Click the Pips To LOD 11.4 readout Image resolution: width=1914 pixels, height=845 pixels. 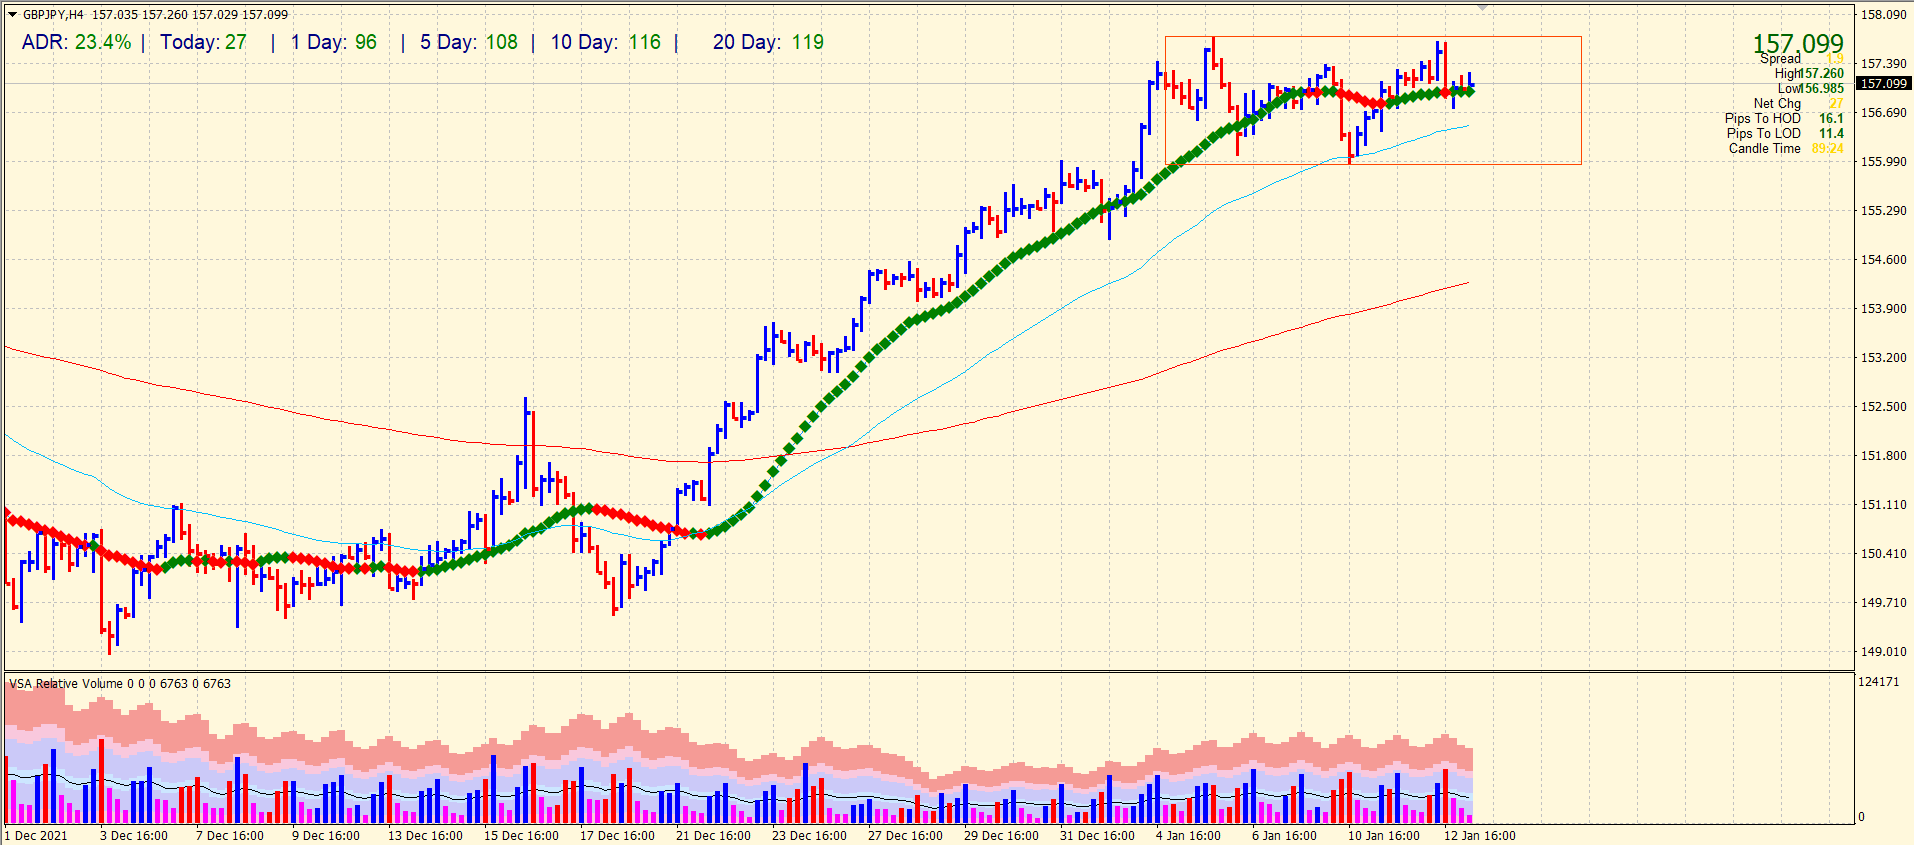coord(1785,133)
